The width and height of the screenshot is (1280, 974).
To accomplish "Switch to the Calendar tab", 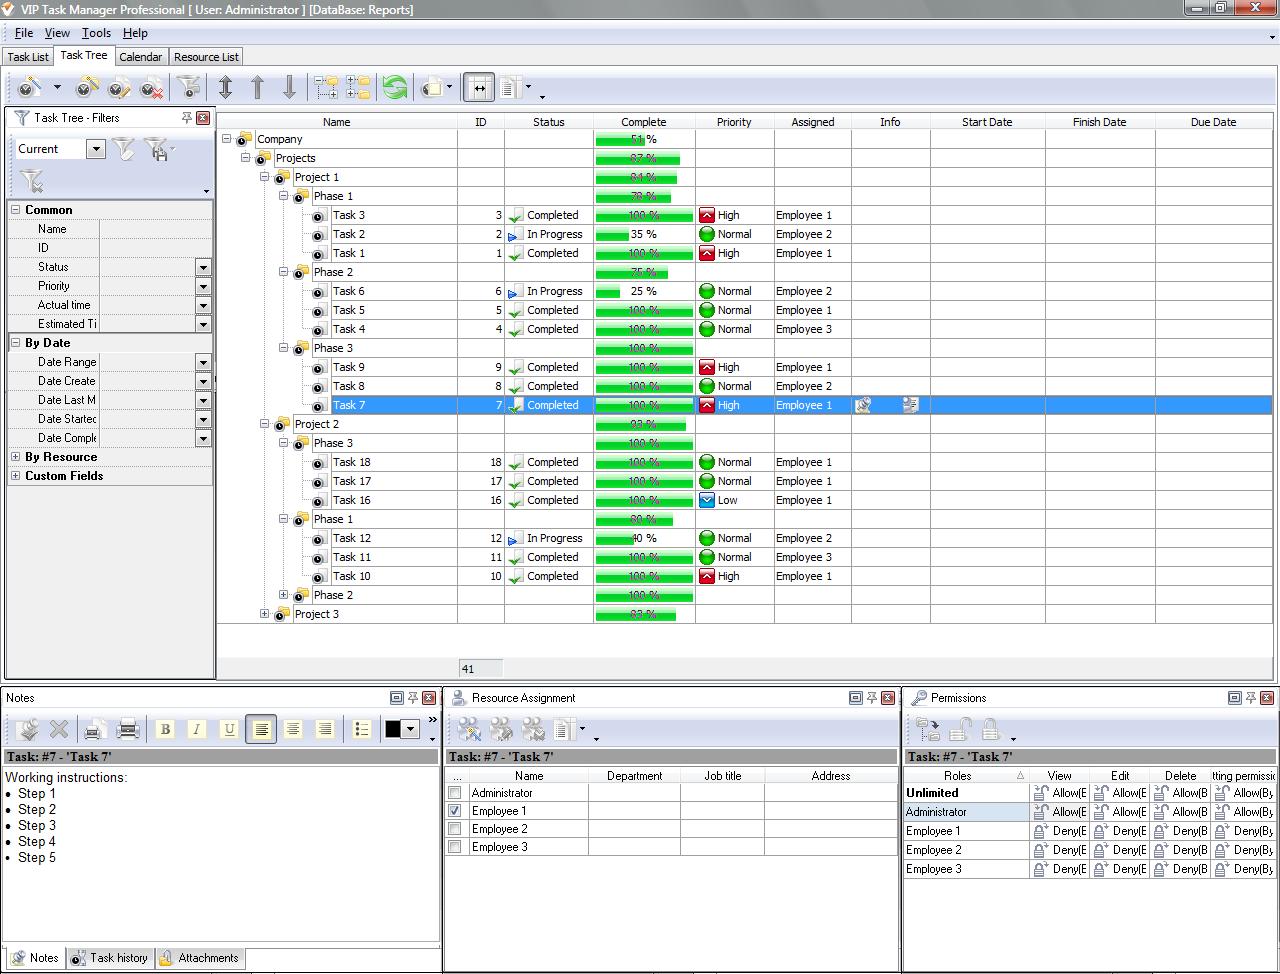I will pos(140,57).
